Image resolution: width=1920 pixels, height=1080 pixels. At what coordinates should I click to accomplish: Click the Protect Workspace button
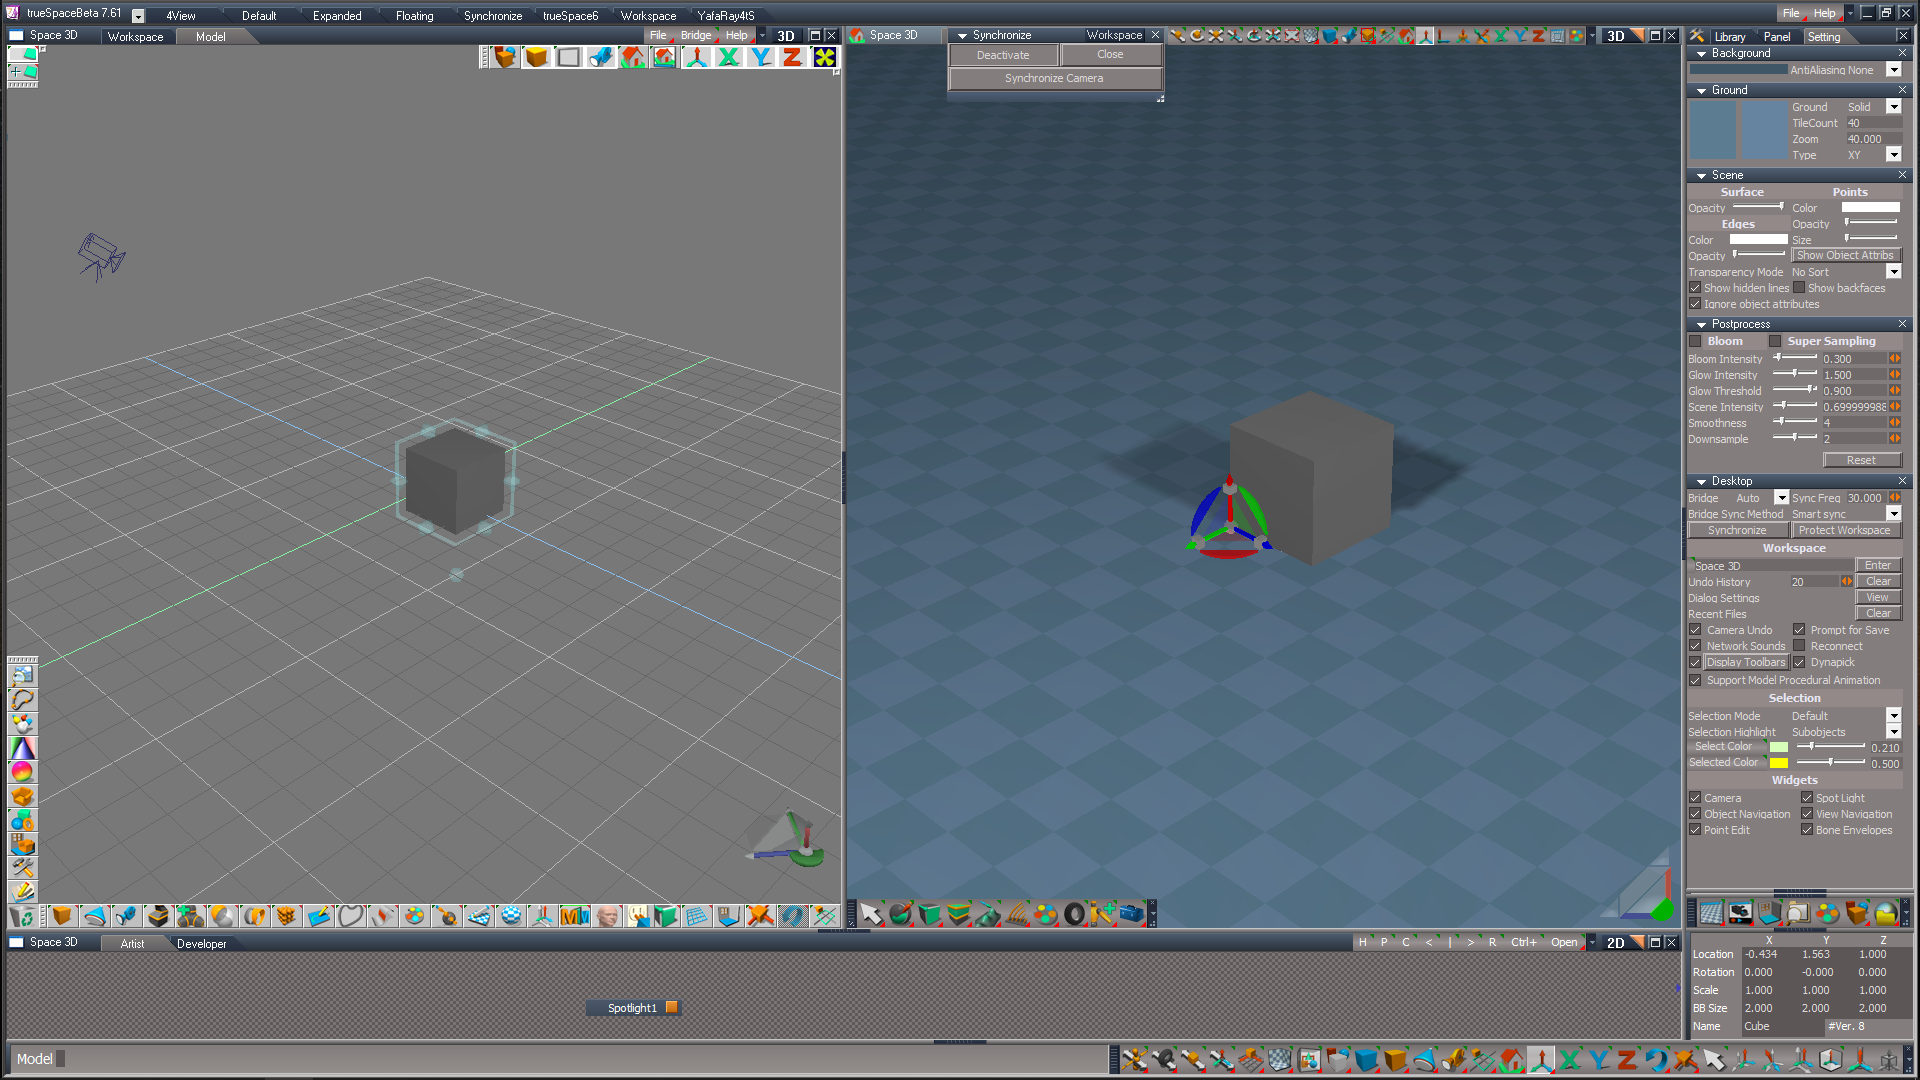[x=1845, y=531]
